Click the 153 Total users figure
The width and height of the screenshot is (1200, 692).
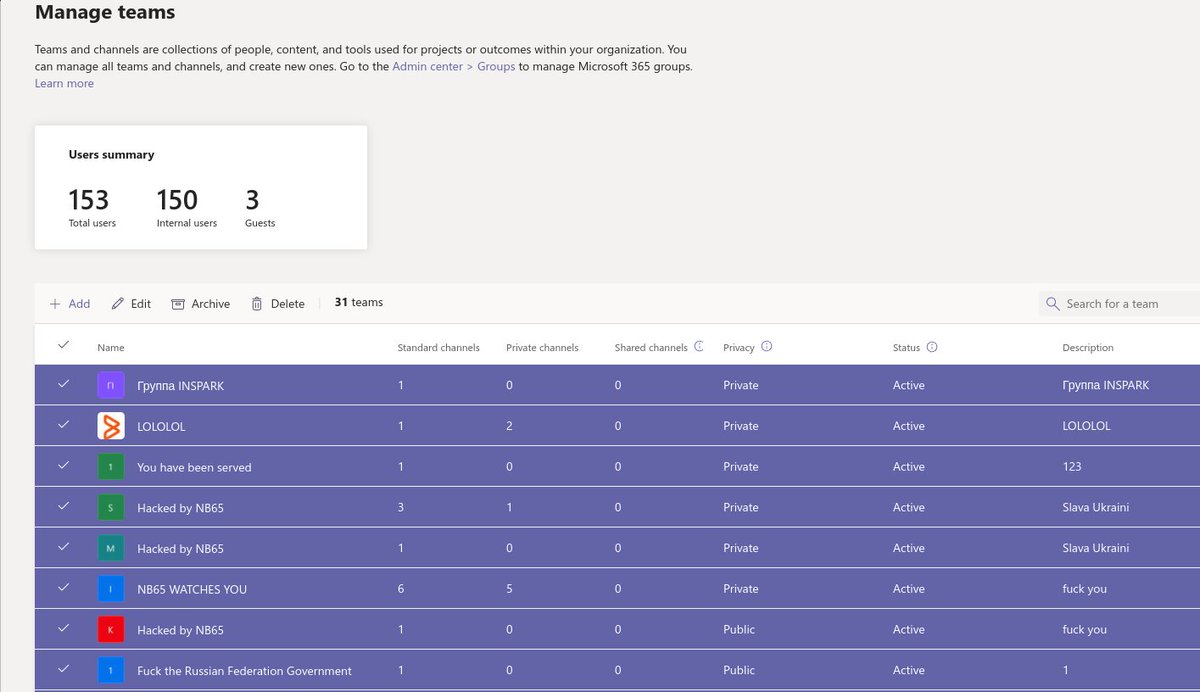tap(89, 199)
